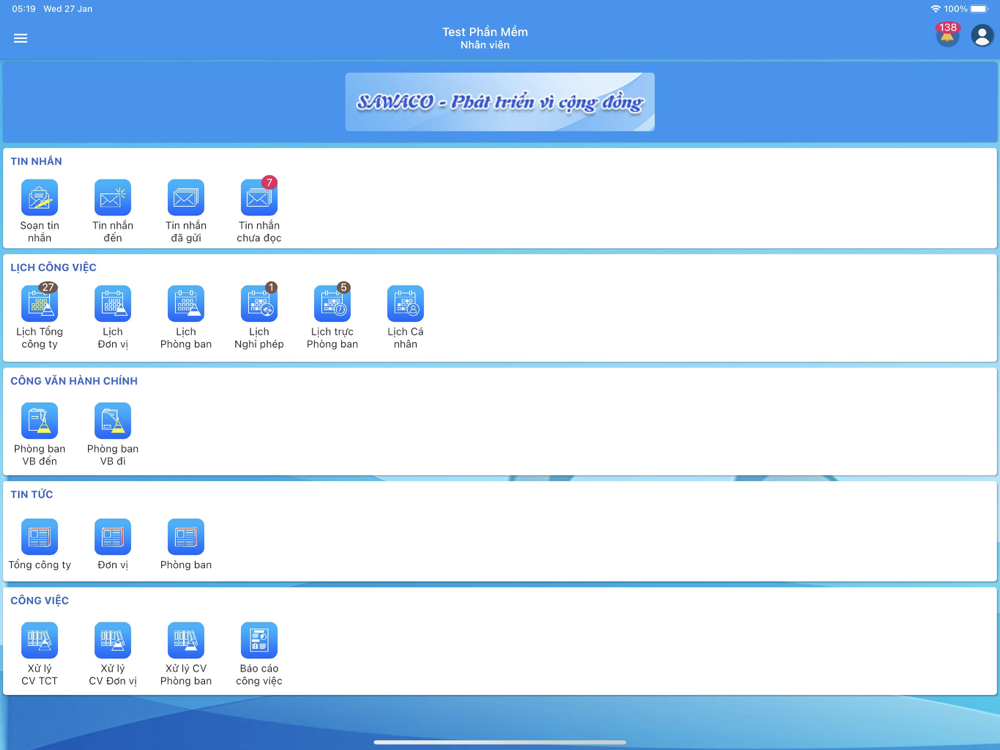Tap the SAWACO banner image

[x=500, y=102]
